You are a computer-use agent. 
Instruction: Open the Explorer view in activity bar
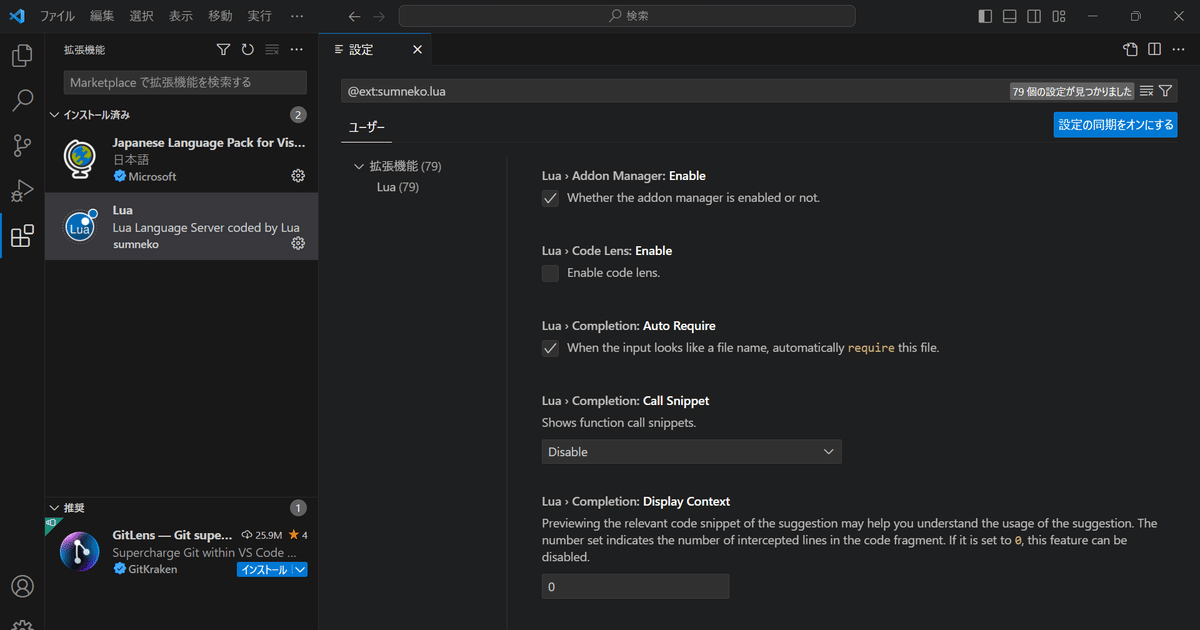click(22, 55)
